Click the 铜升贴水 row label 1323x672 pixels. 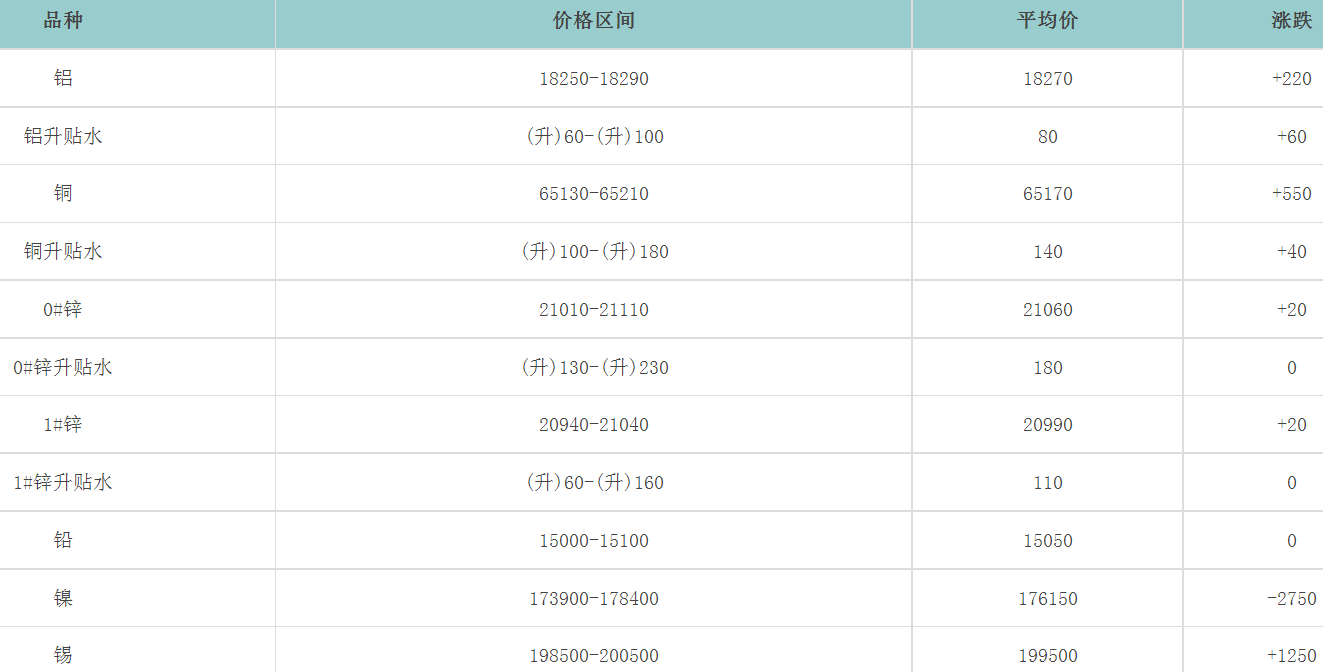(x=63, y=252)
